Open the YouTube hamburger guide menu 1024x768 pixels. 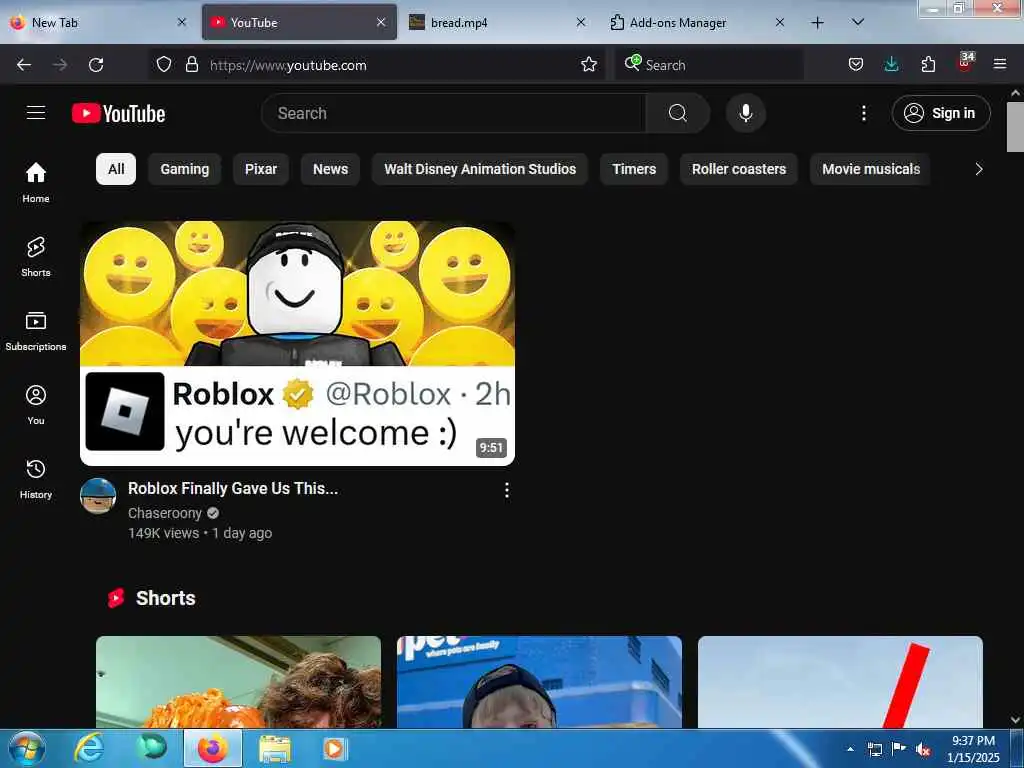tap(36, 112)
